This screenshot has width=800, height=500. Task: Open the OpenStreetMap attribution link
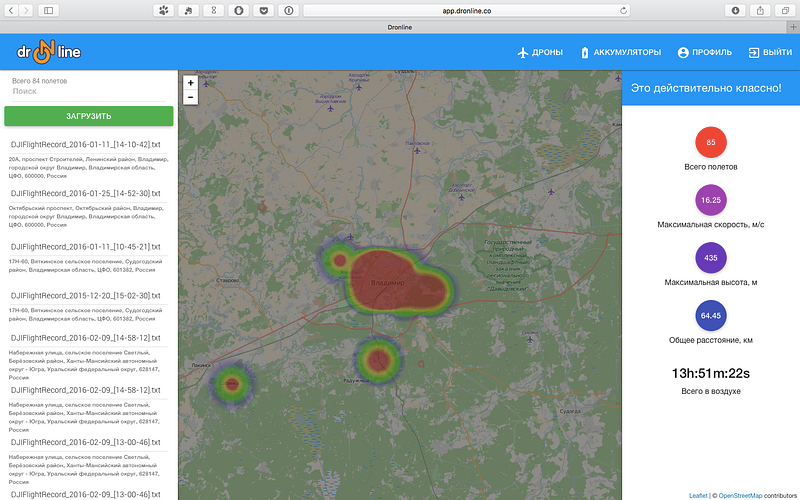point(740,495)
